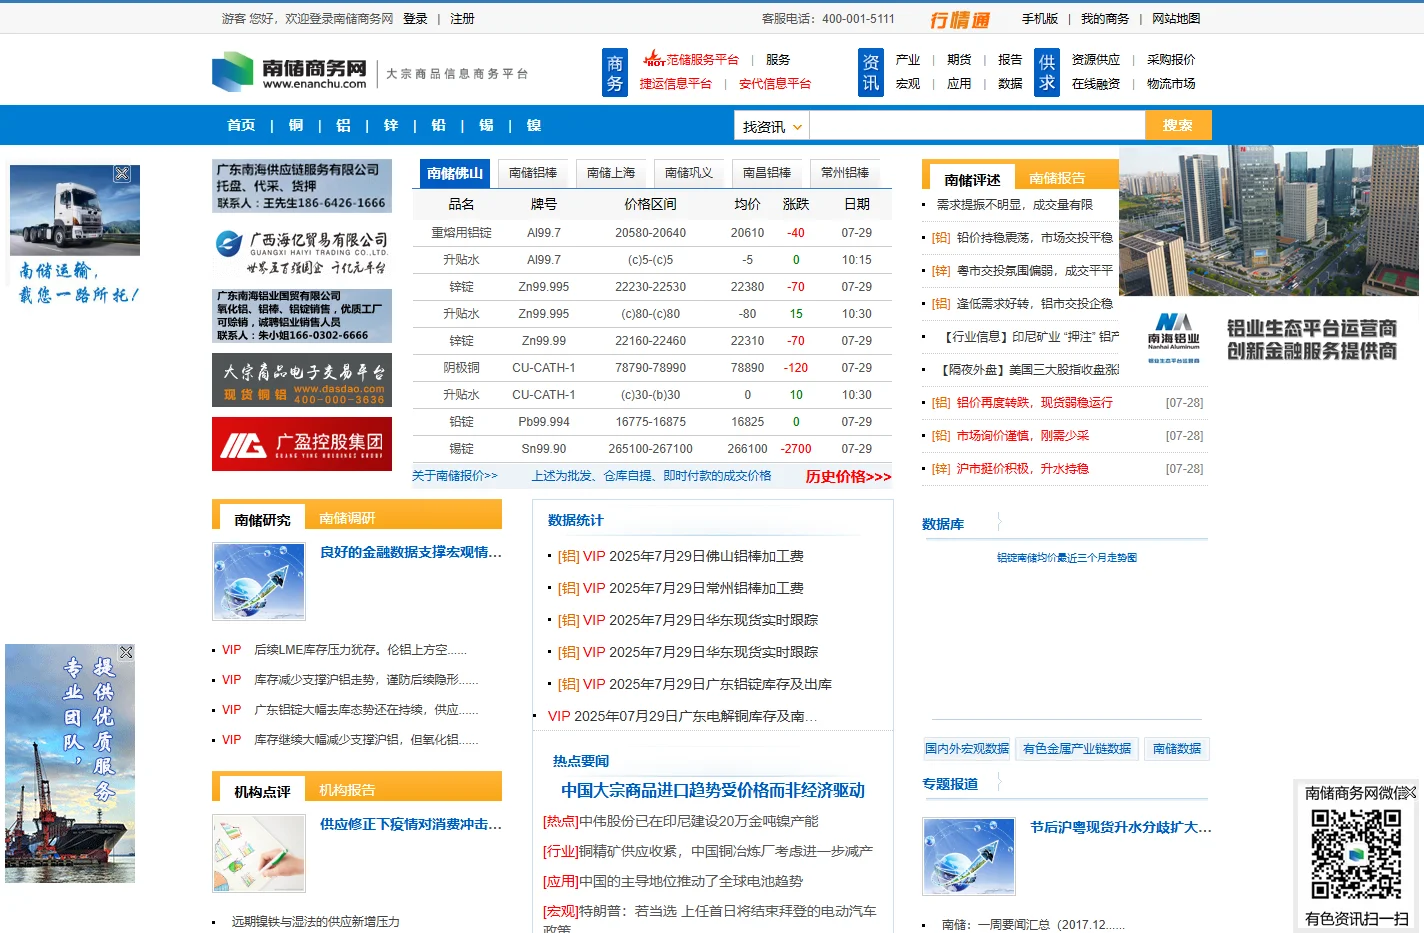
Task: Click the 阴极铜 table row name
Action: pos(461,368)
